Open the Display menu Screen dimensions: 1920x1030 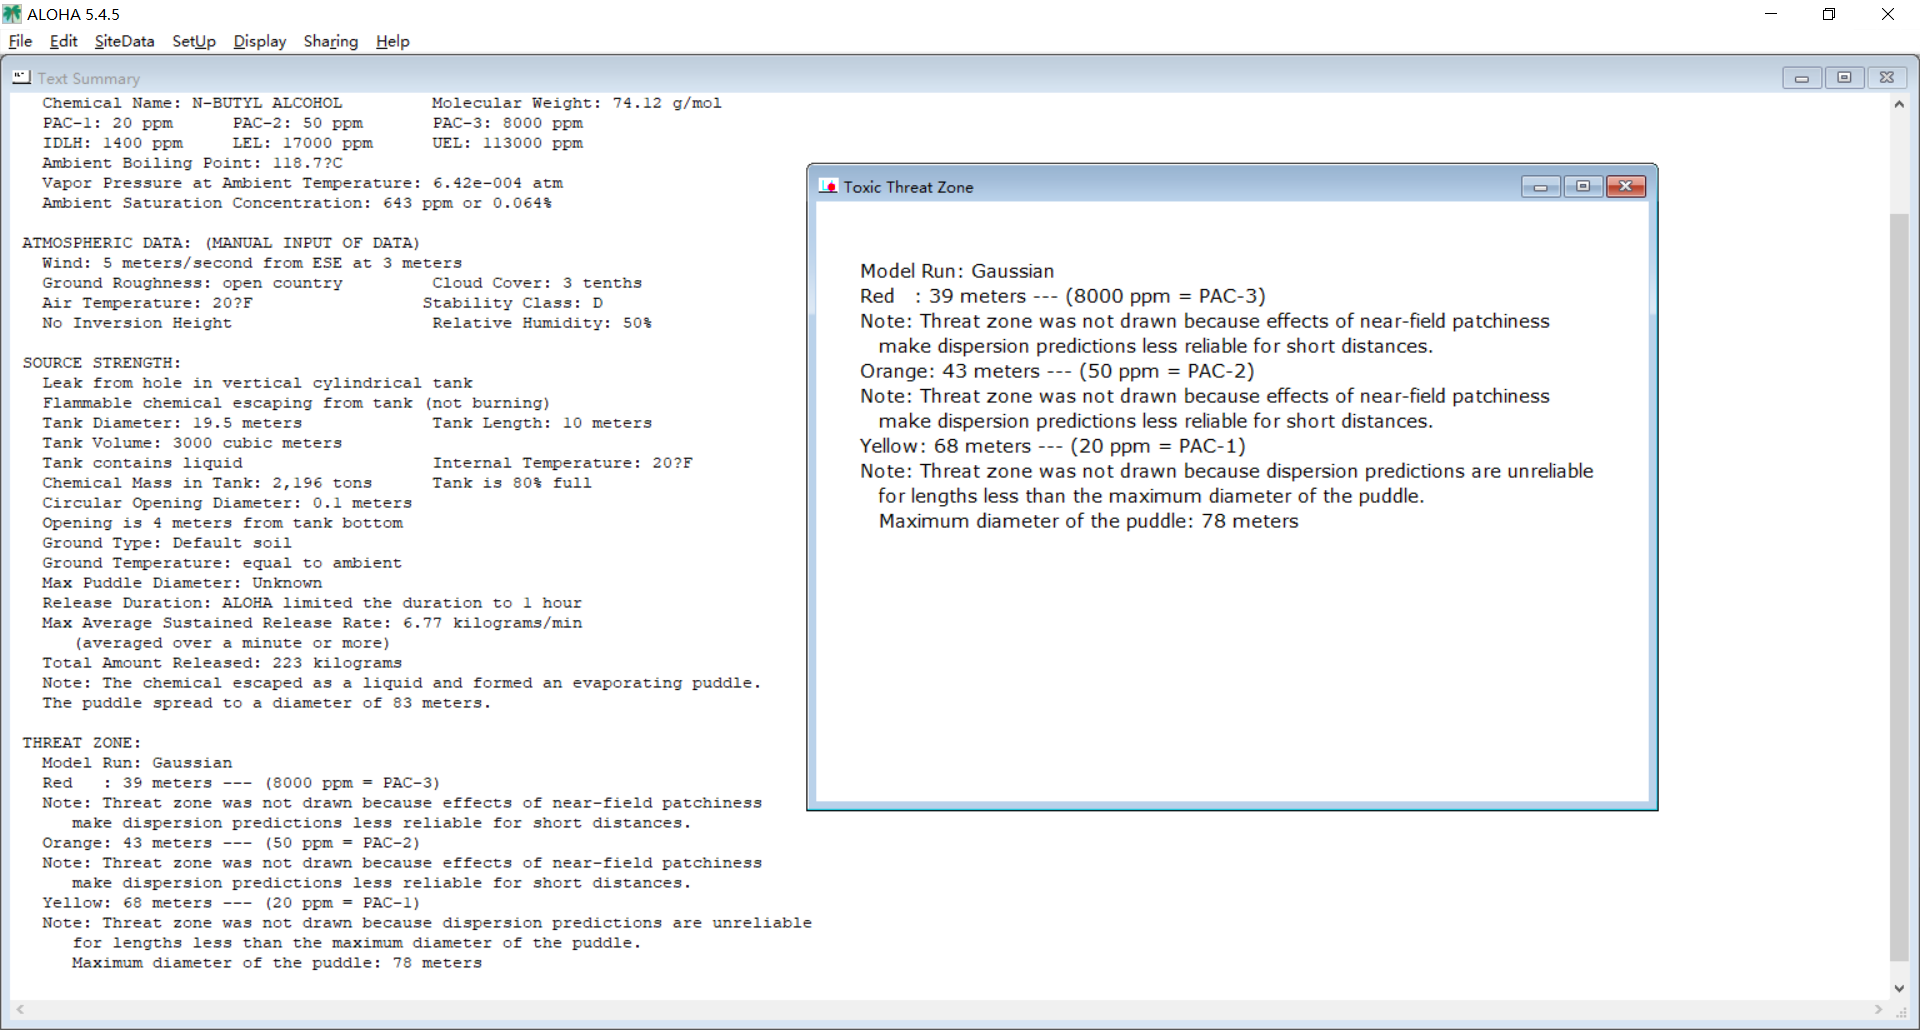(x=260, y=41)
